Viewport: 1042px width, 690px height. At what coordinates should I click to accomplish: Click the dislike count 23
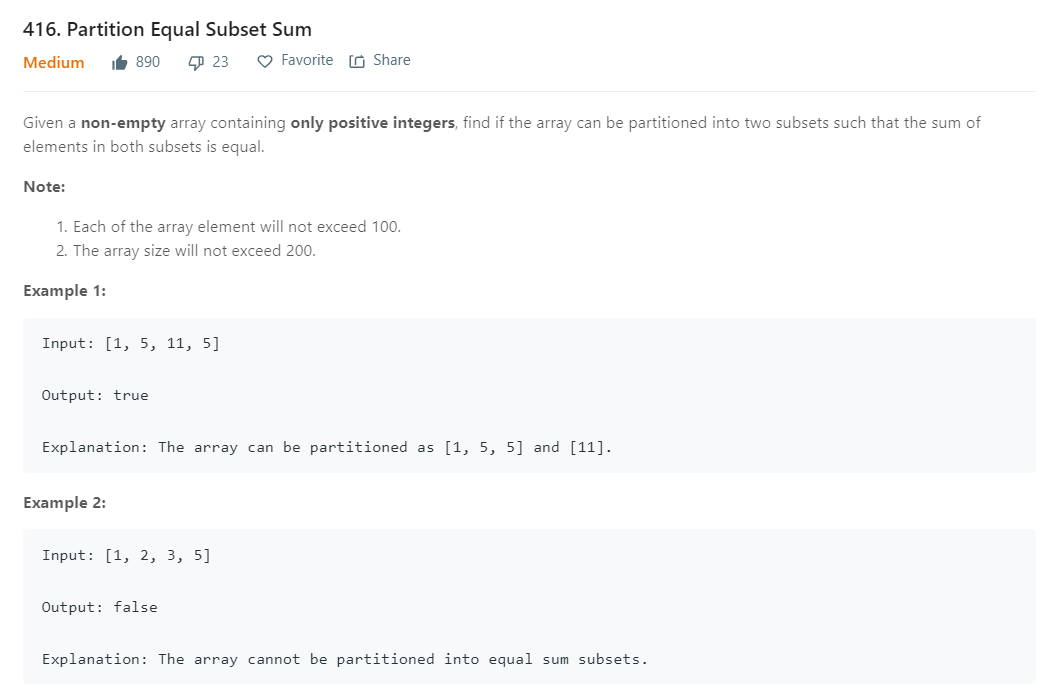point(220,62)
